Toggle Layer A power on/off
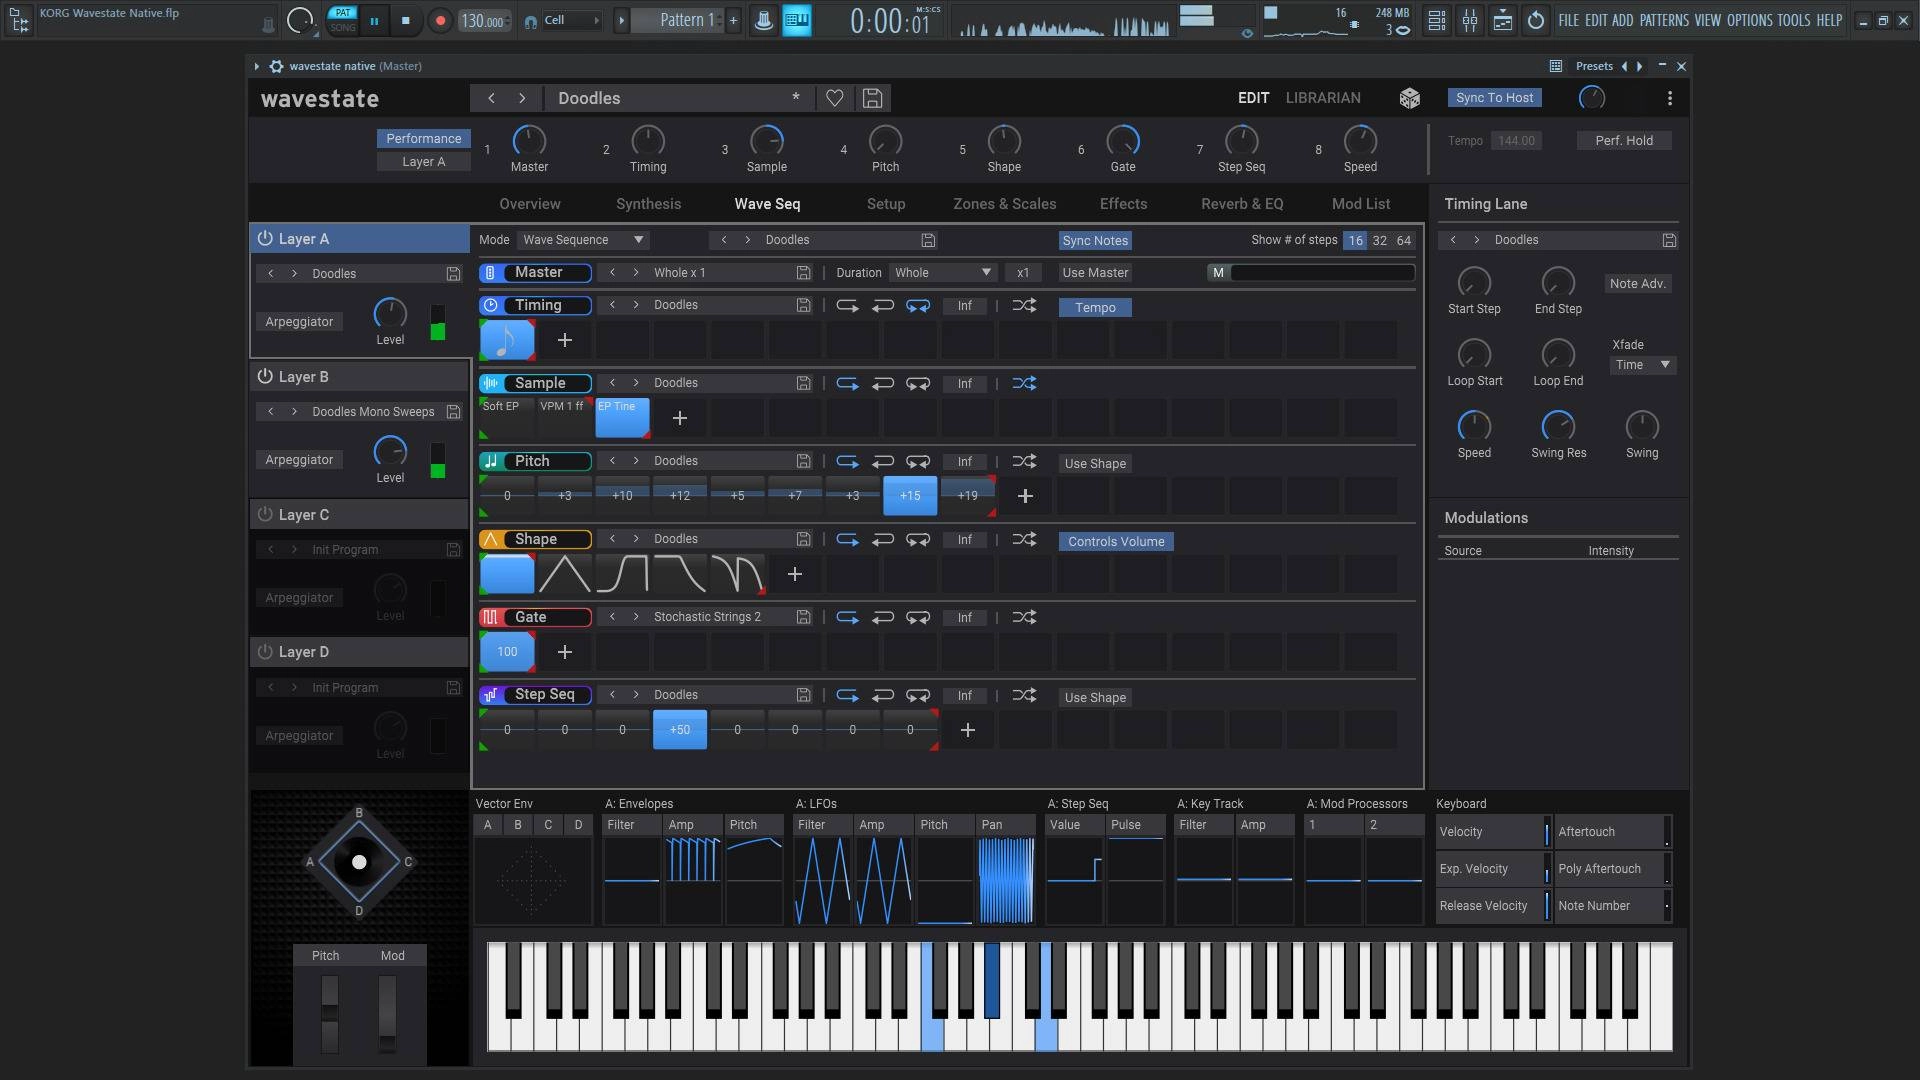Viewport: 1920px width, 1080px height. click(265, 238)
